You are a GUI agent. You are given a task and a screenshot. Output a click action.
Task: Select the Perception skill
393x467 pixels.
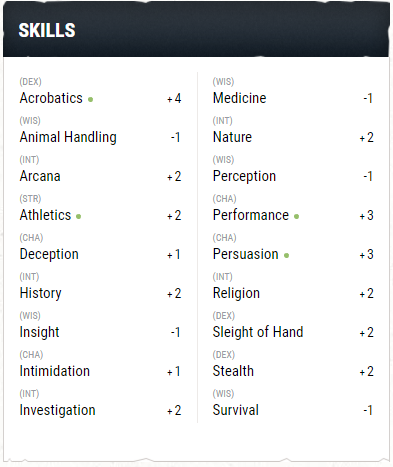coord(244,176)
